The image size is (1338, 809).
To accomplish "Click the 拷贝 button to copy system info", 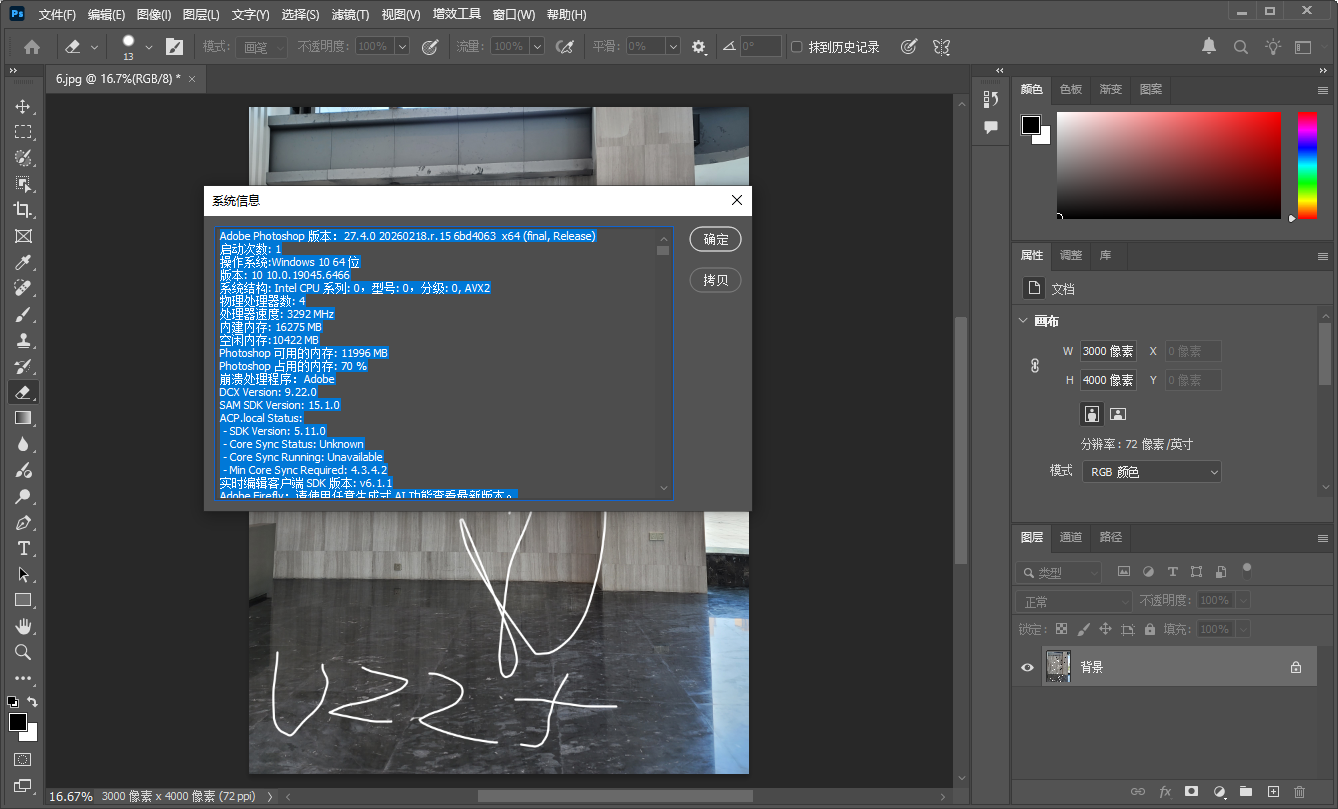I will tap(713, 279).
